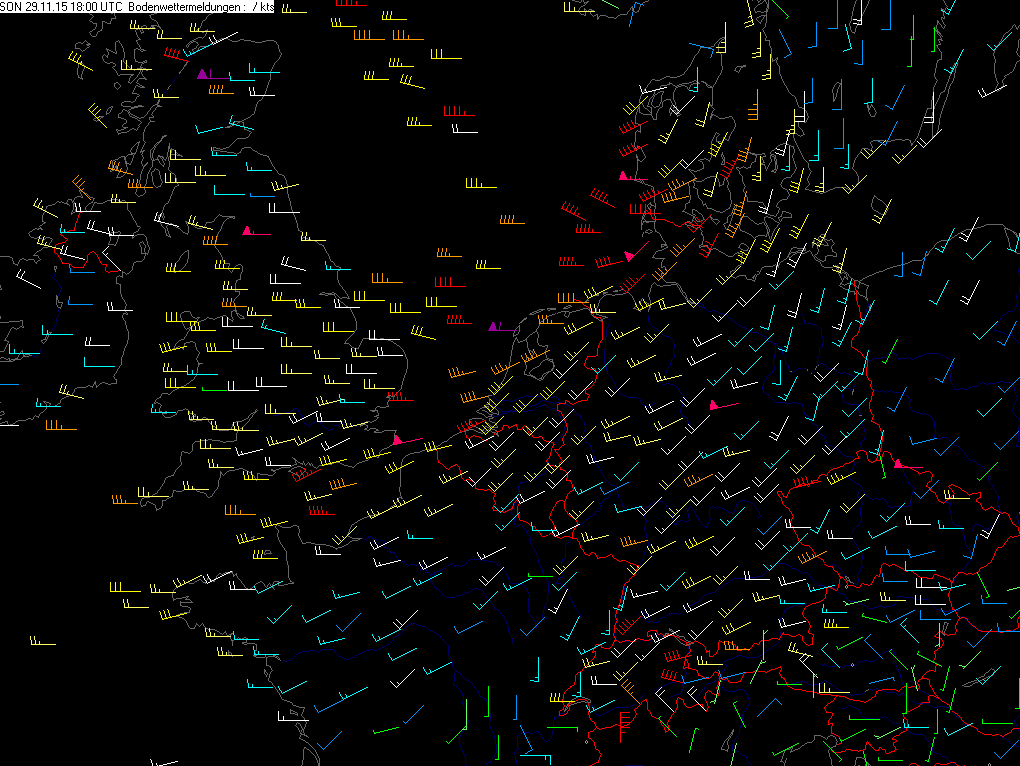Screen dimensions: 1020x766
Task: Click the pink pennant in central Germany
Action: tap(714, 405)
